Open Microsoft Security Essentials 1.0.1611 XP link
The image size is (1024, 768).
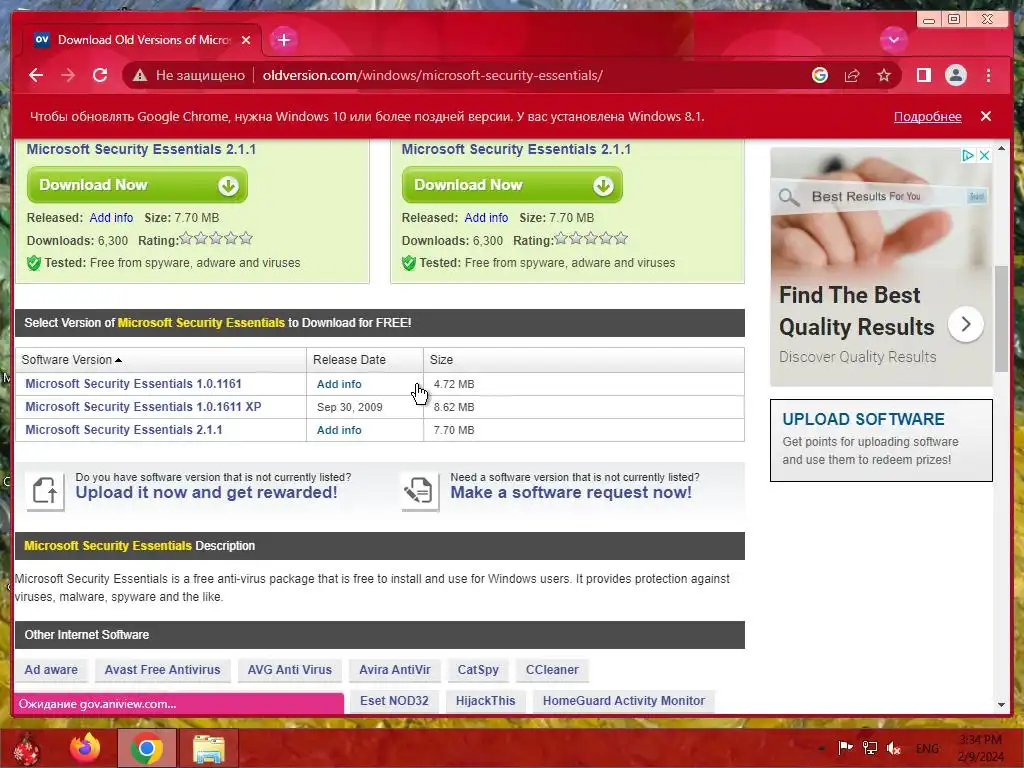[x=143, y=407]
